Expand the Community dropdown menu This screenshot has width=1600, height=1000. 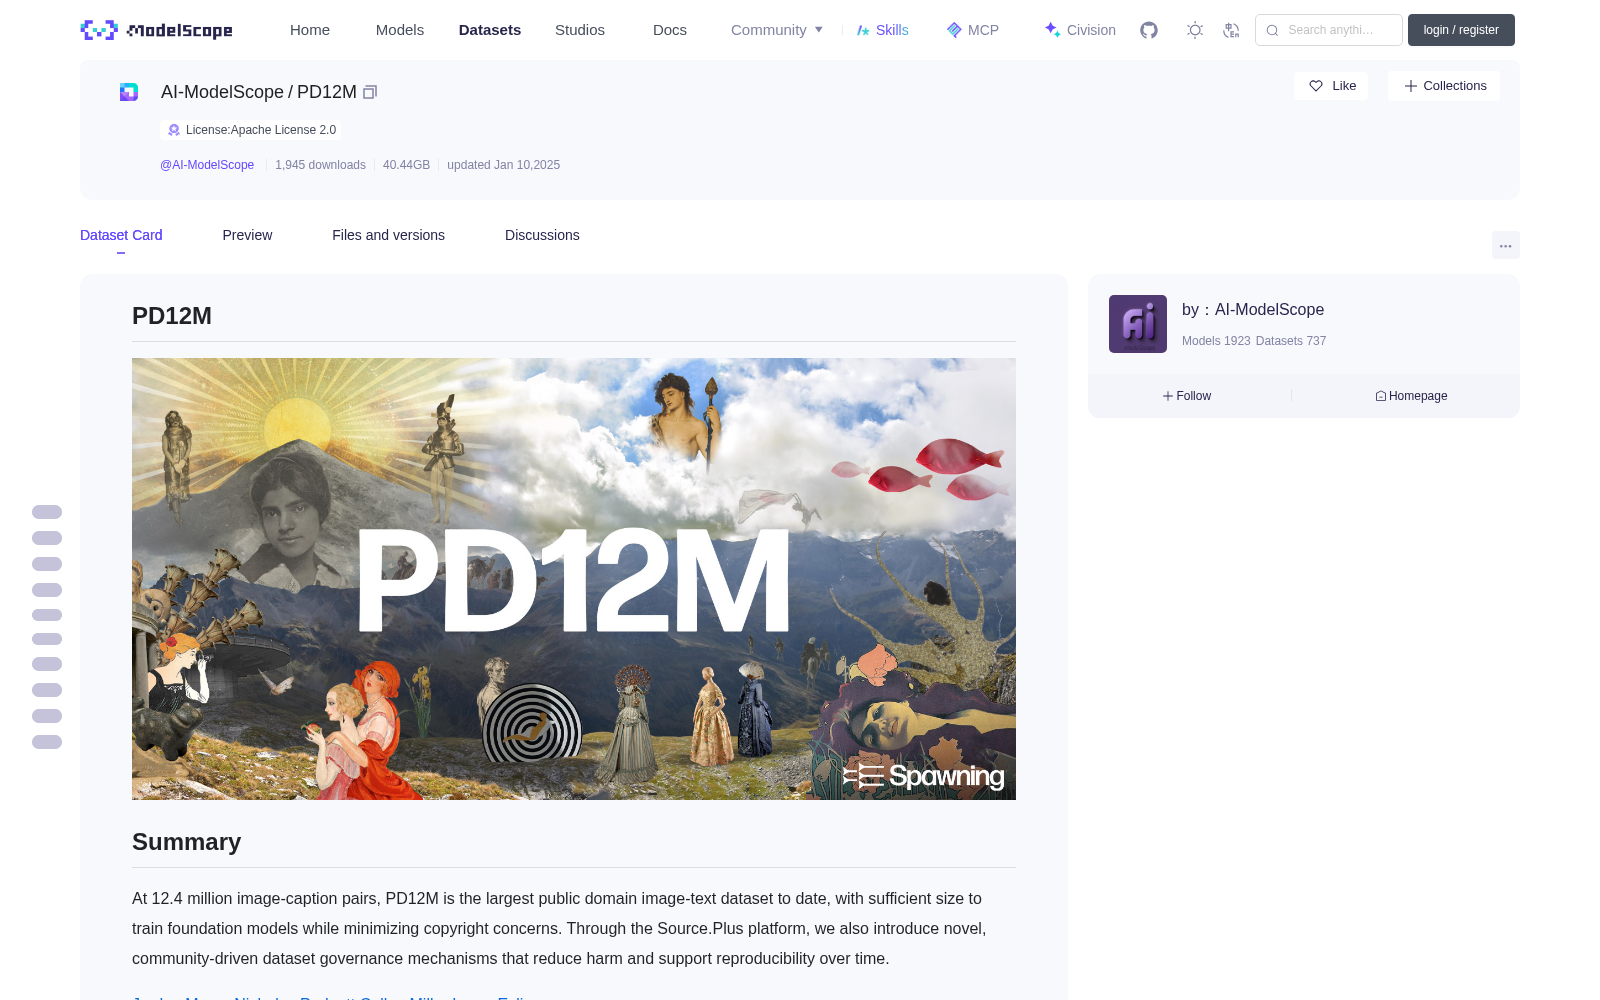click(x=777, y=30)
